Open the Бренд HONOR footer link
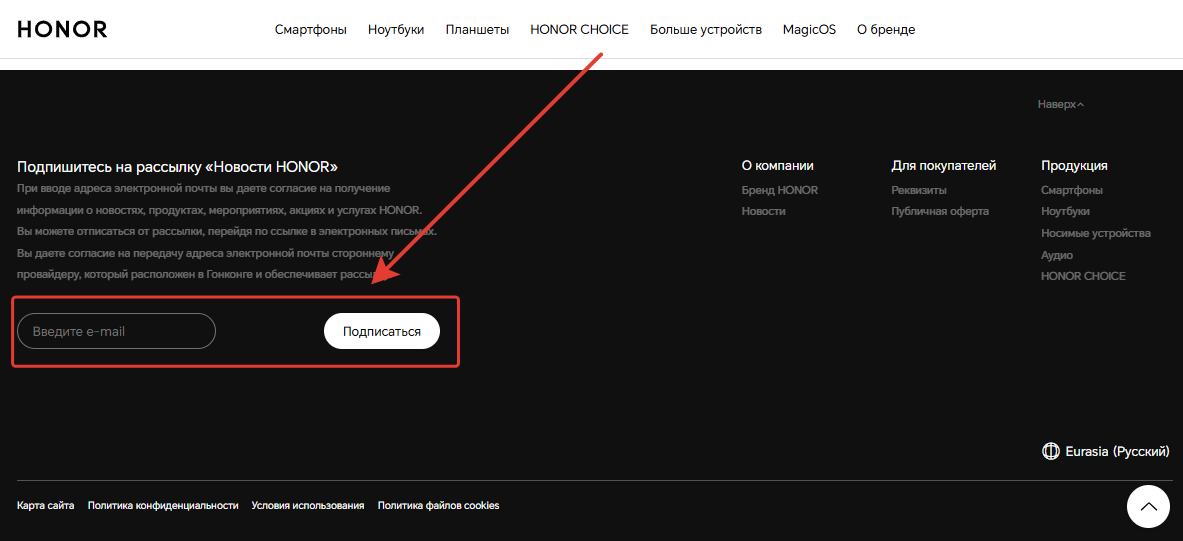 (x=779, y=190)
